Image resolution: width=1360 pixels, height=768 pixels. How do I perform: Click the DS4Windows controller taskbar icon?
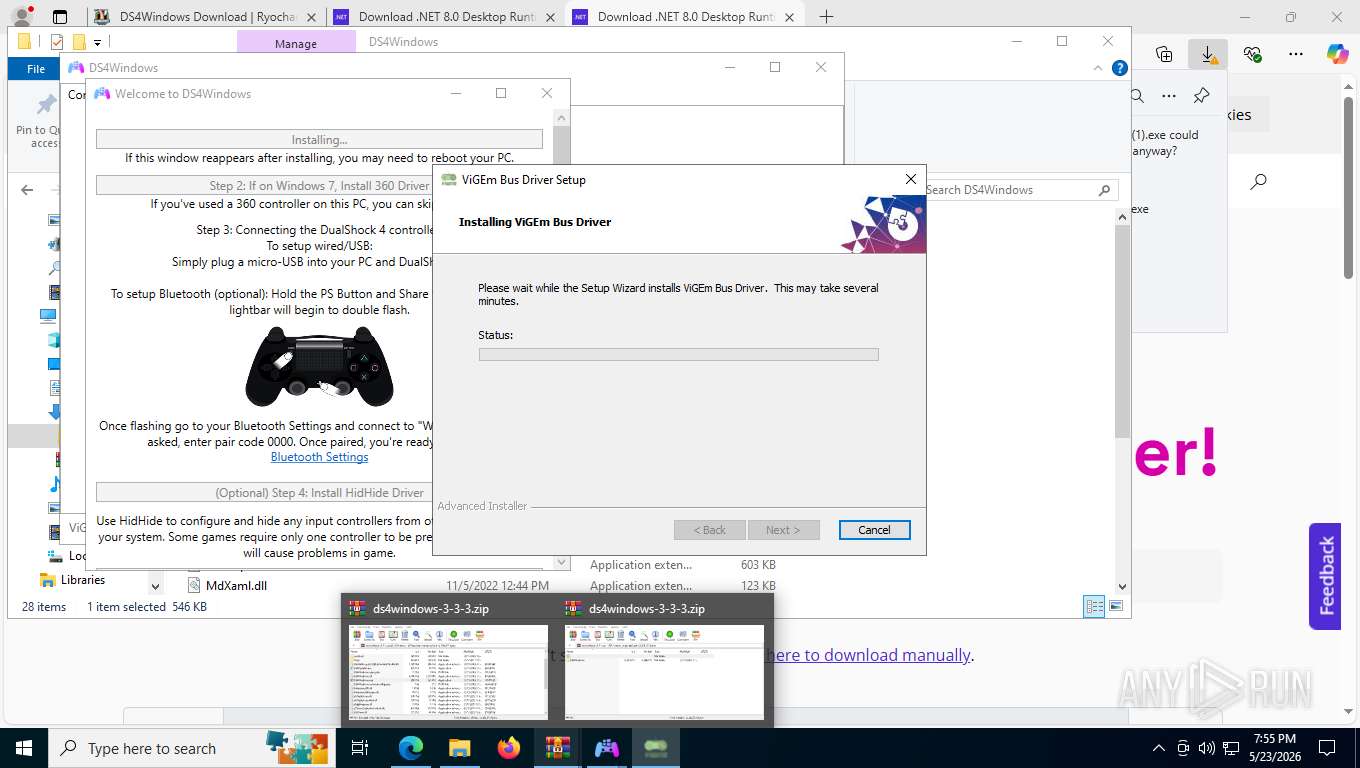coord(607,748)
